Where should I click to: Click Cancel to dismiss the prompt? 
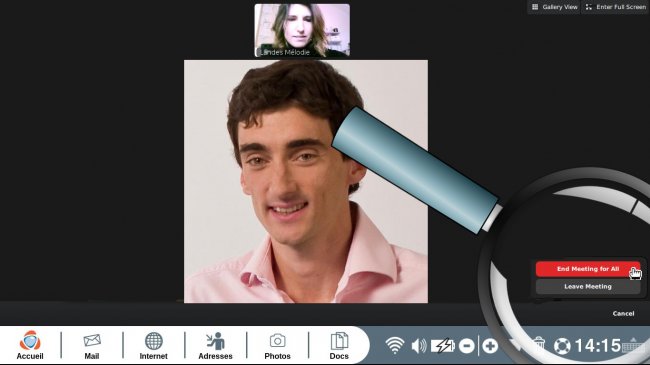tap(623, 313)
